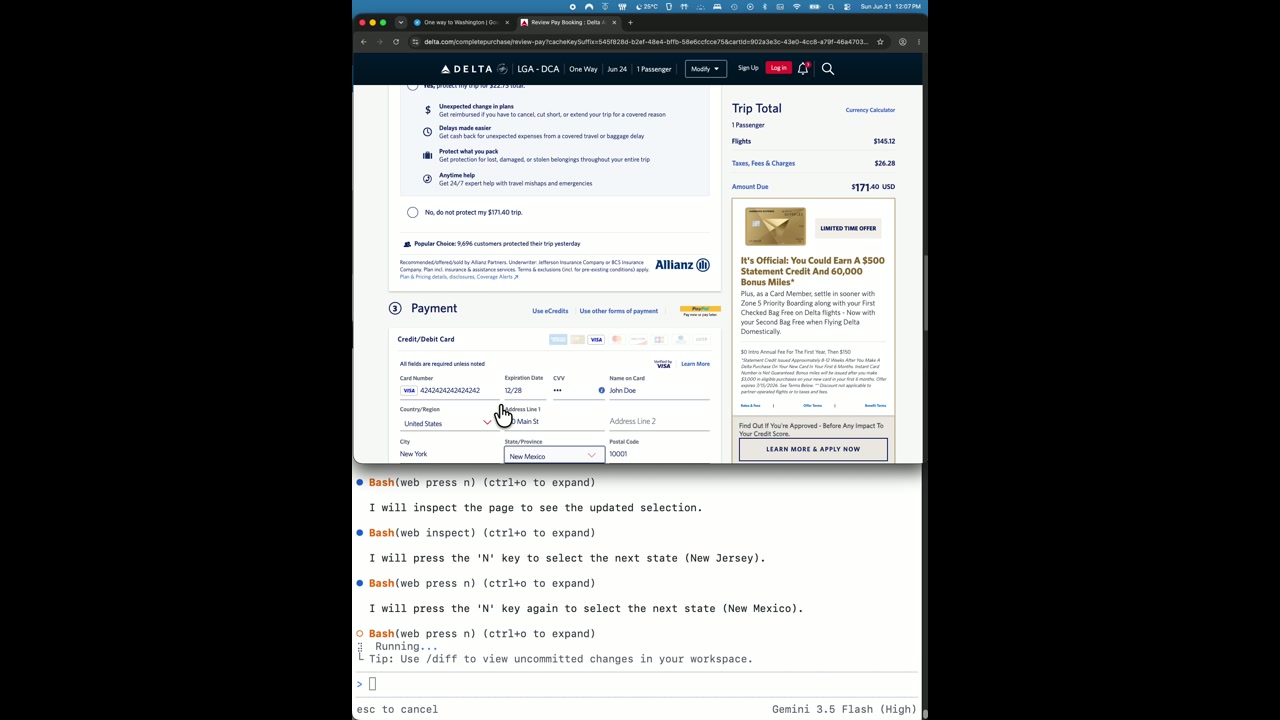
Task: Open the State/Province New Mexico dropdown
Action: [x=554, y=456]
